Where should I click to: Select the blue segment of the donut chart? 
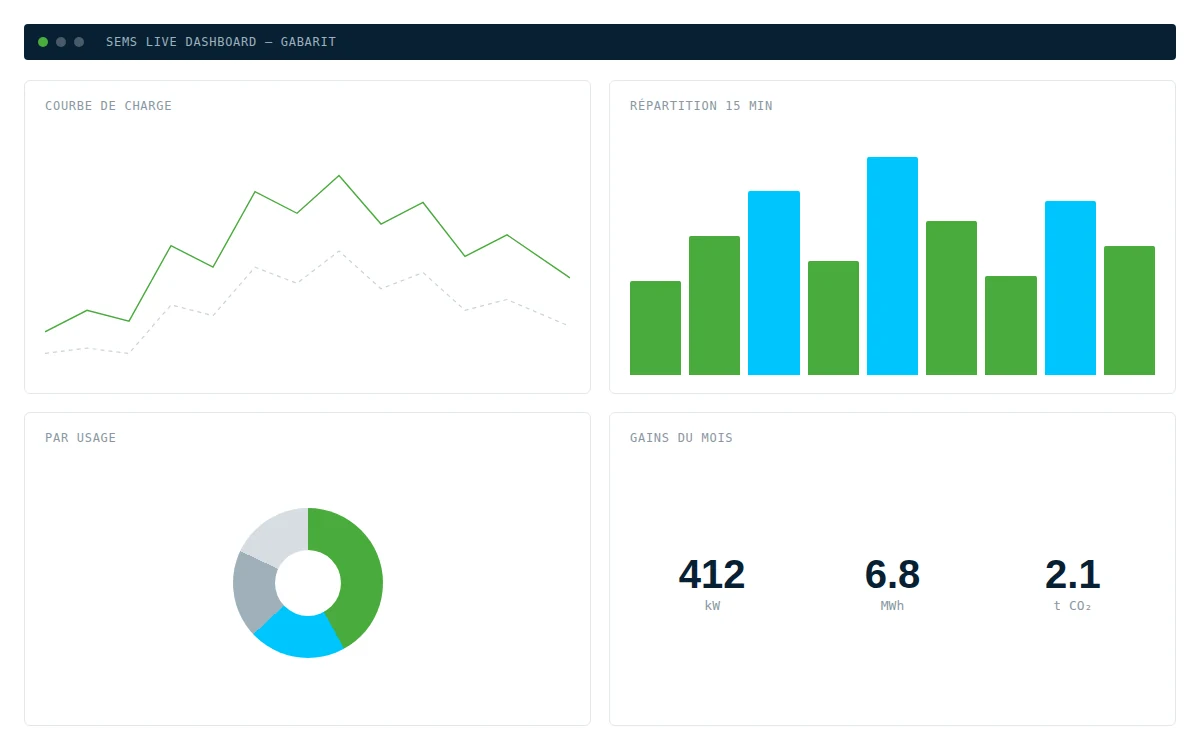pyautogui.click(x=298, y=637)
